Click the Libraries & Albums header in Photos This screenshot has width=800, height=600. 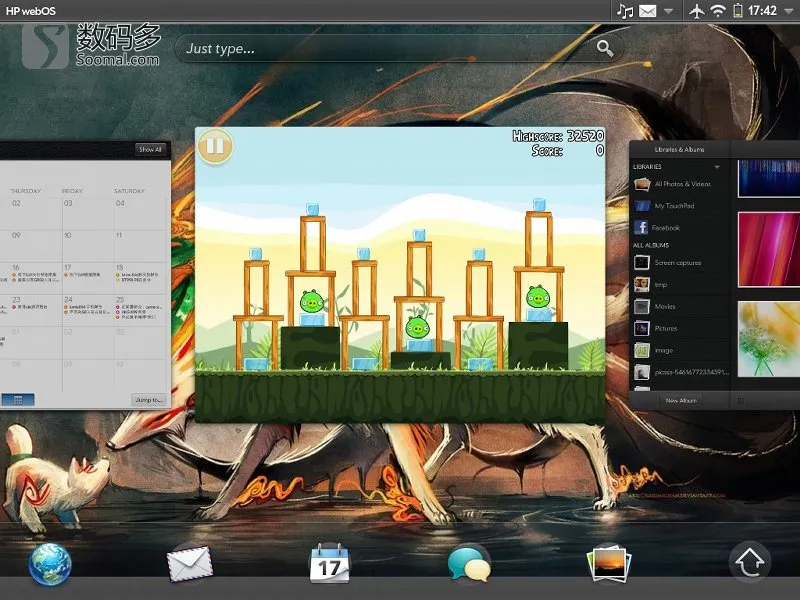[680, 149]
